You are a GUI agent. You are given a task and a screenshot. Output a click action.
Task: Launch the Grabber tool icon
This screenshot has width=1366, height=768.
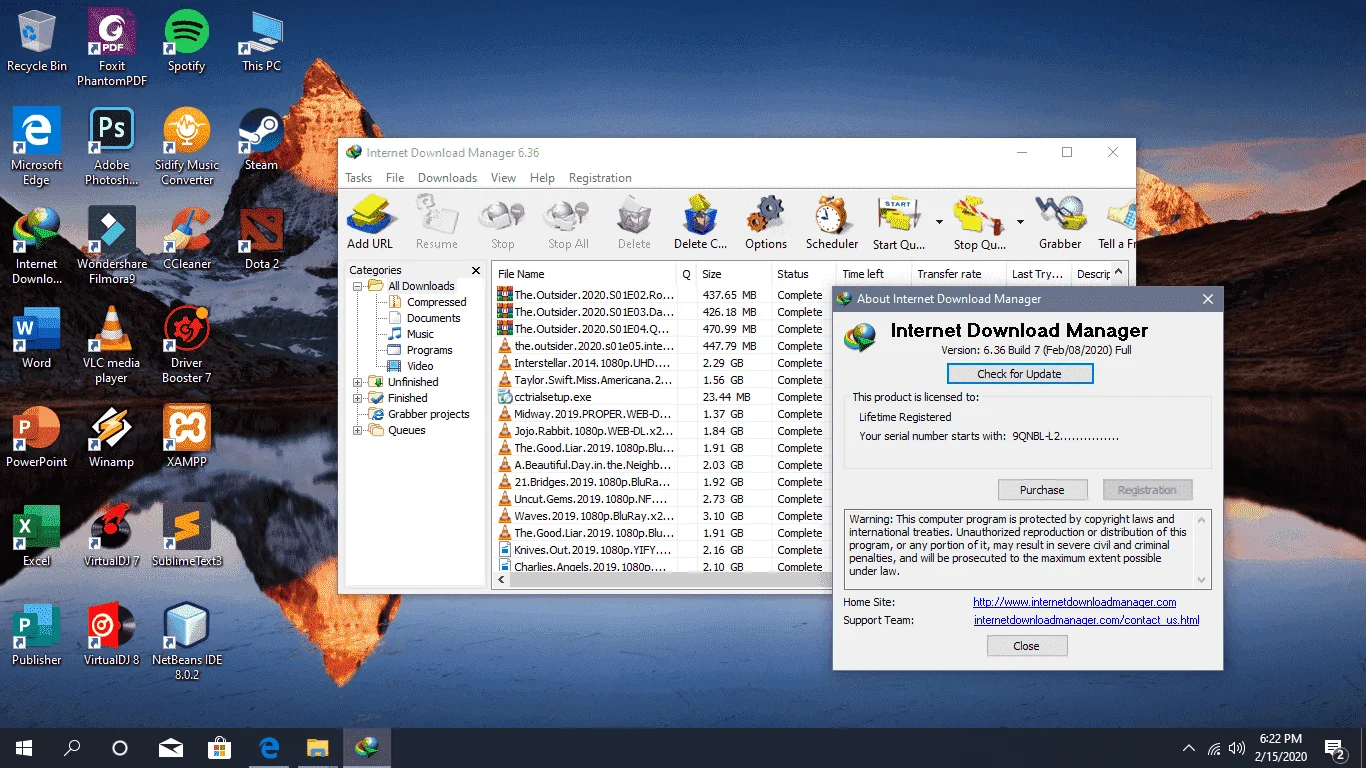1060,222
